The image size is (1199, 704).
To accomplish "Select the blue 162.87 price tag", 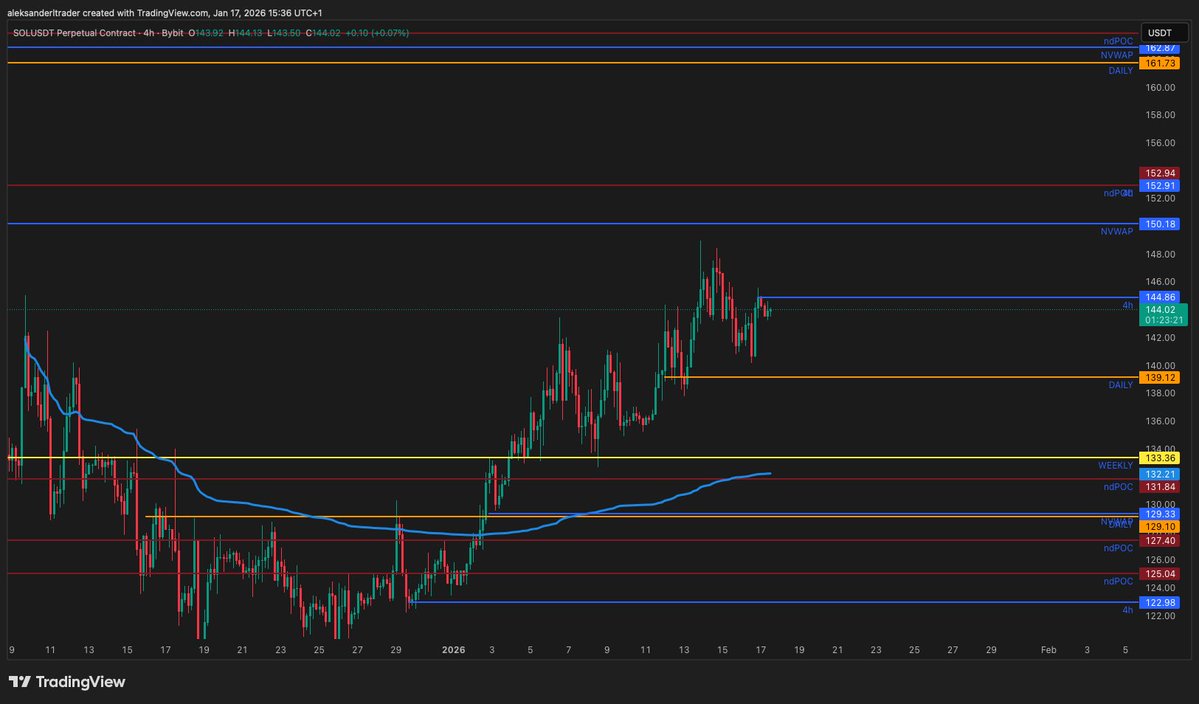I will click(1160, 48).
